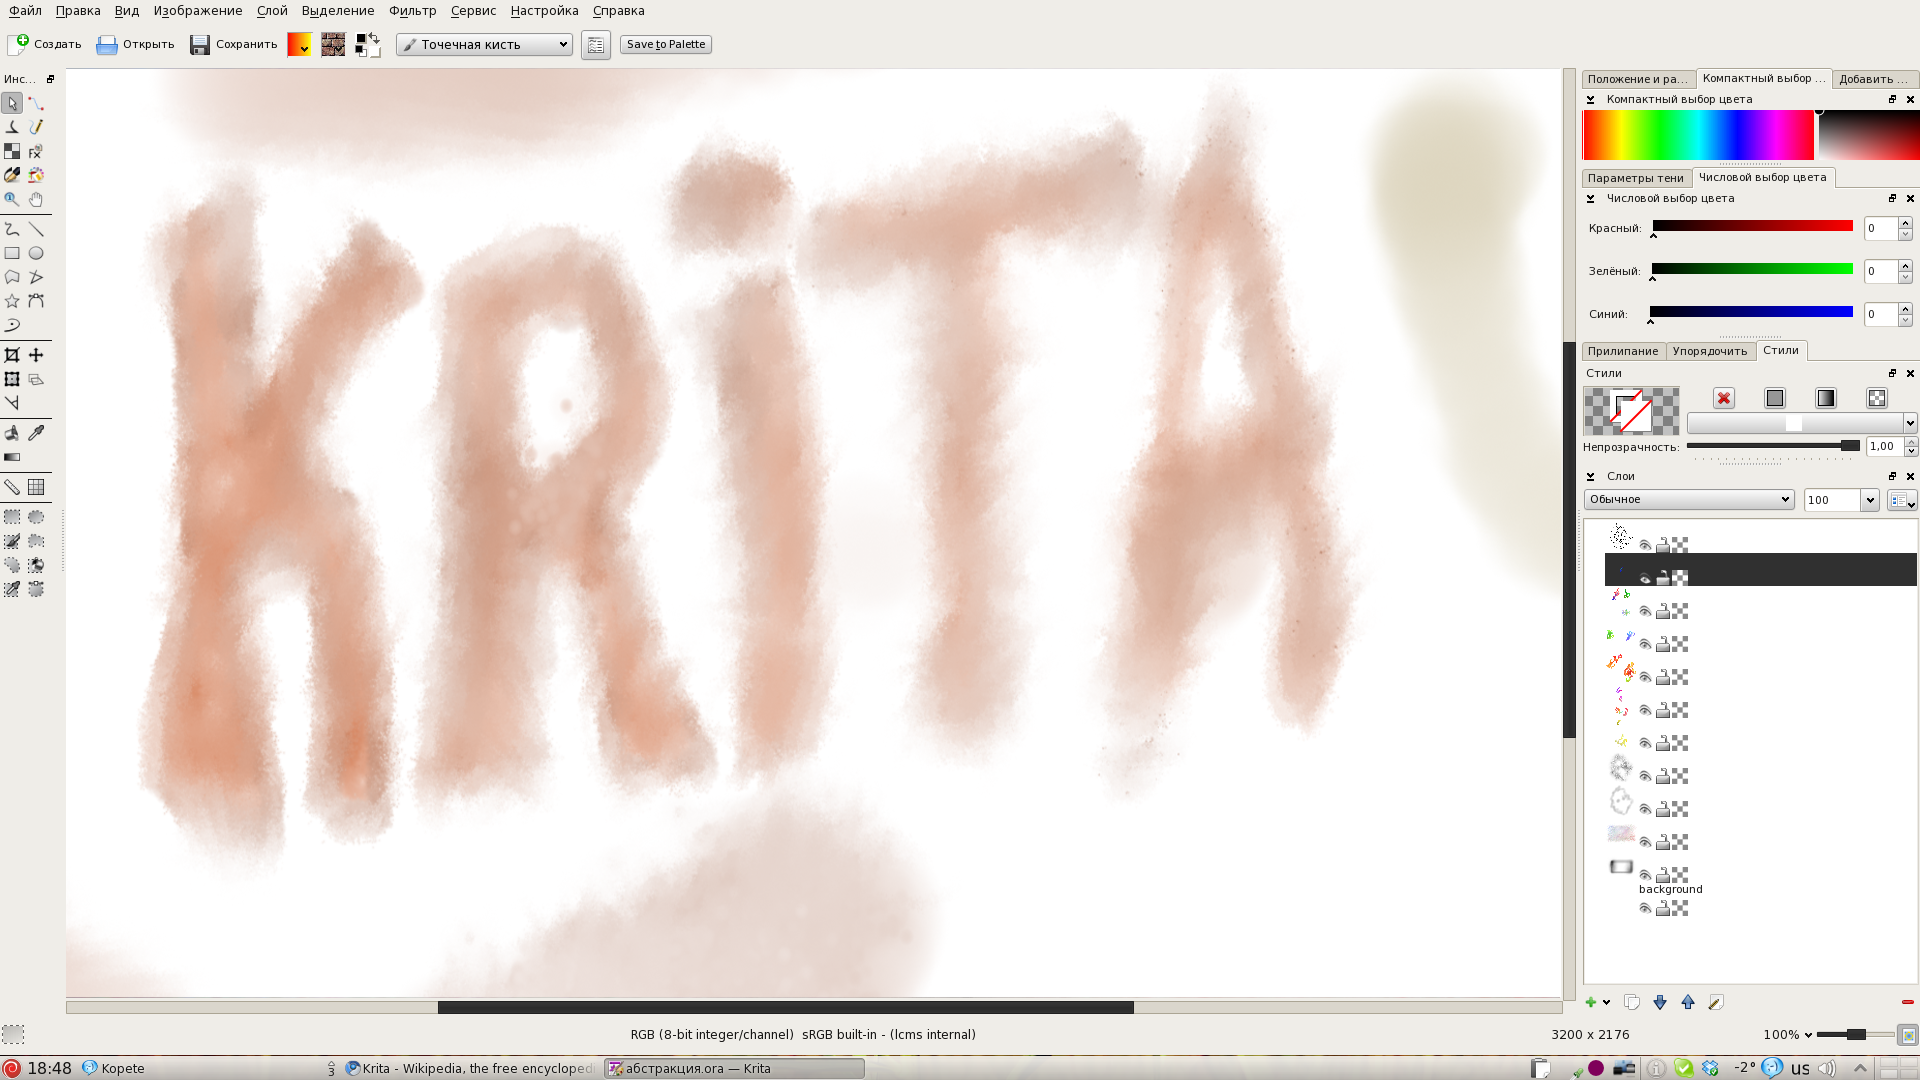This screenshot has height=1080, width=1920.
Task: Select the rectangle shape tool
Action: point(12,253)
